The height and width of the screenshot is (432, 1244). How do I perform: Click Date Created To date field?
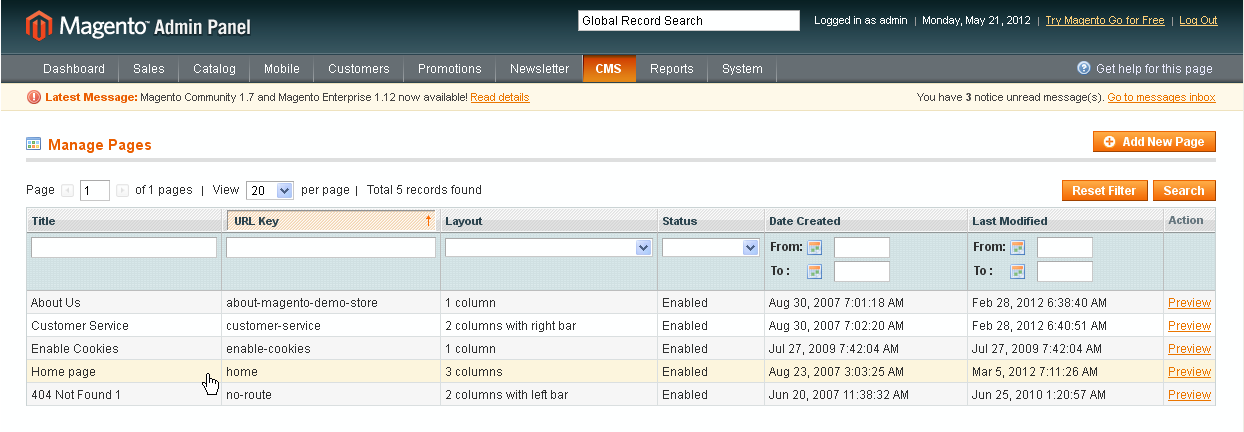(x=862, y=271)
